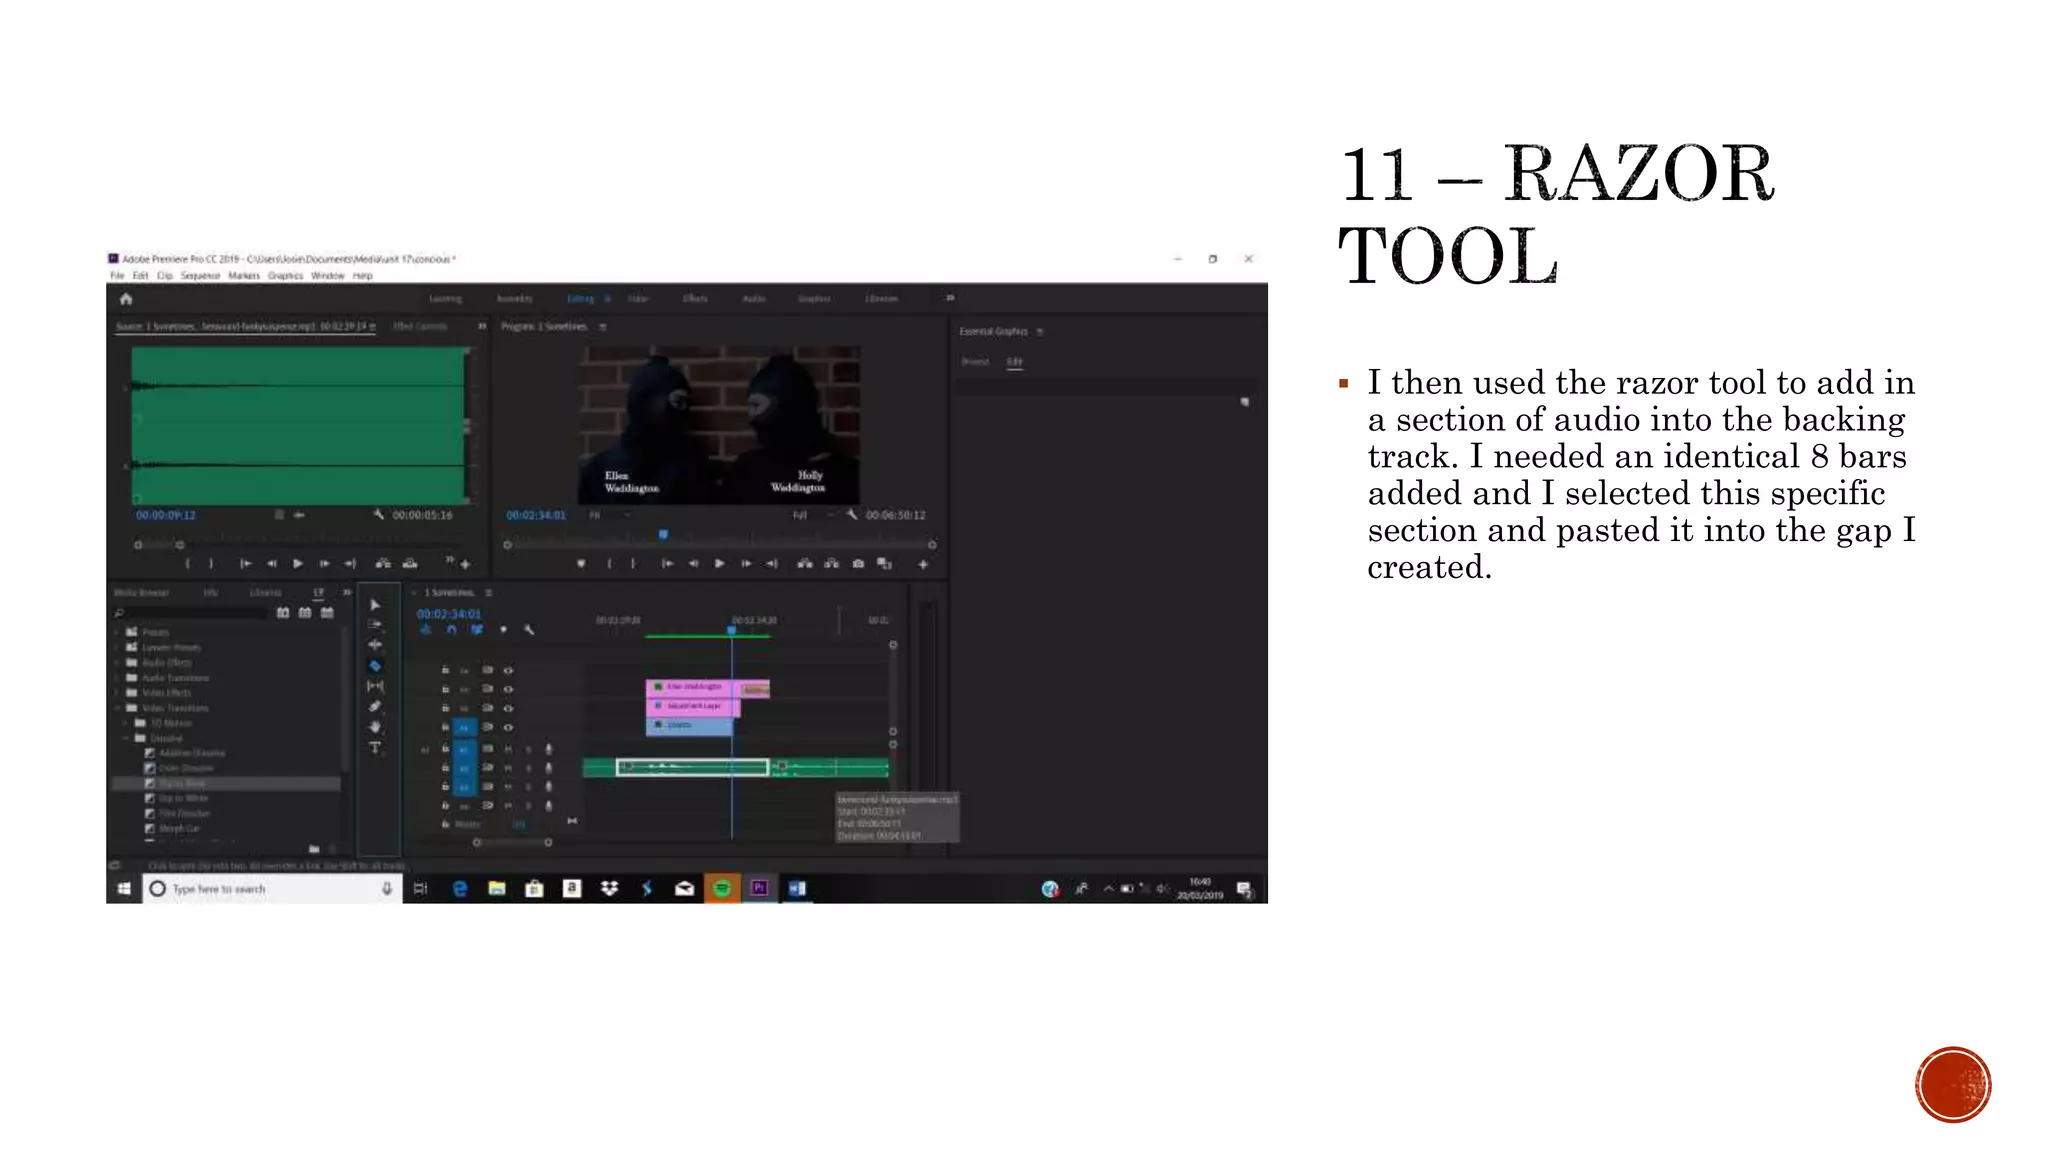Click 32-bit color effects filter icon
This screenshot has height=1152, width=2048.
(x=305, y=613)
